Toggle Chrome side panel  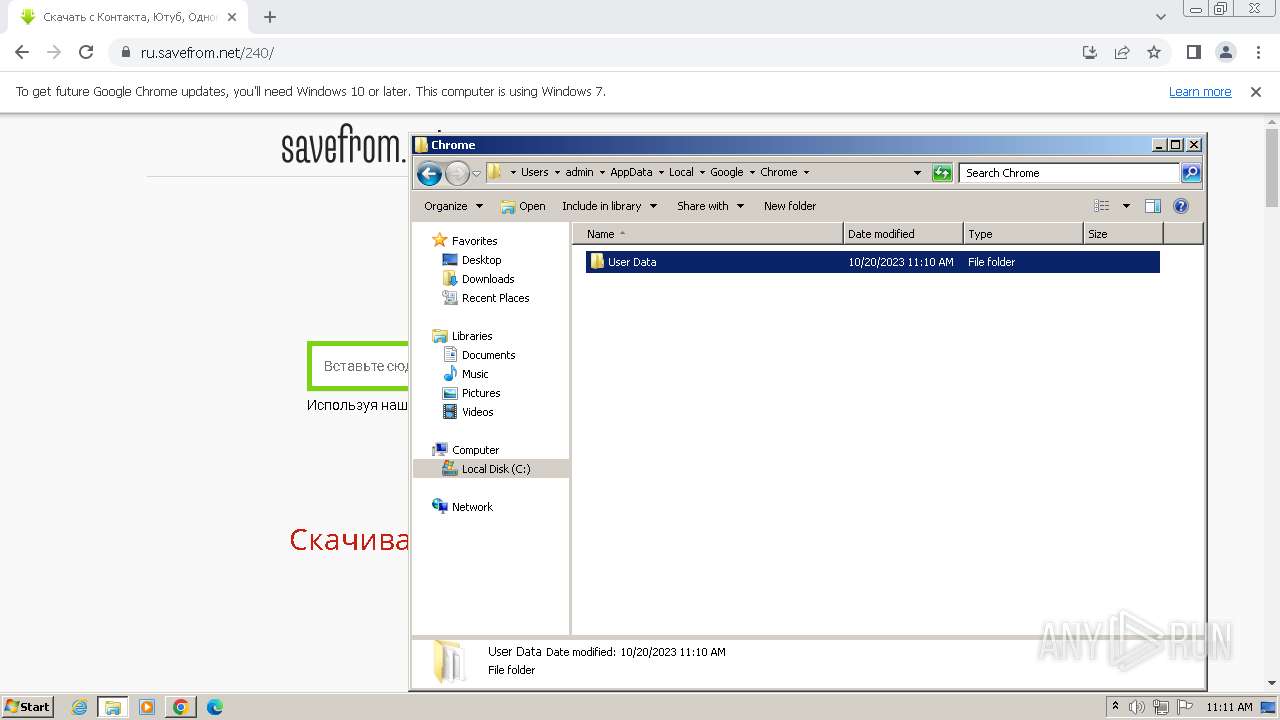pyautogui.click(x=1193, y=52)
